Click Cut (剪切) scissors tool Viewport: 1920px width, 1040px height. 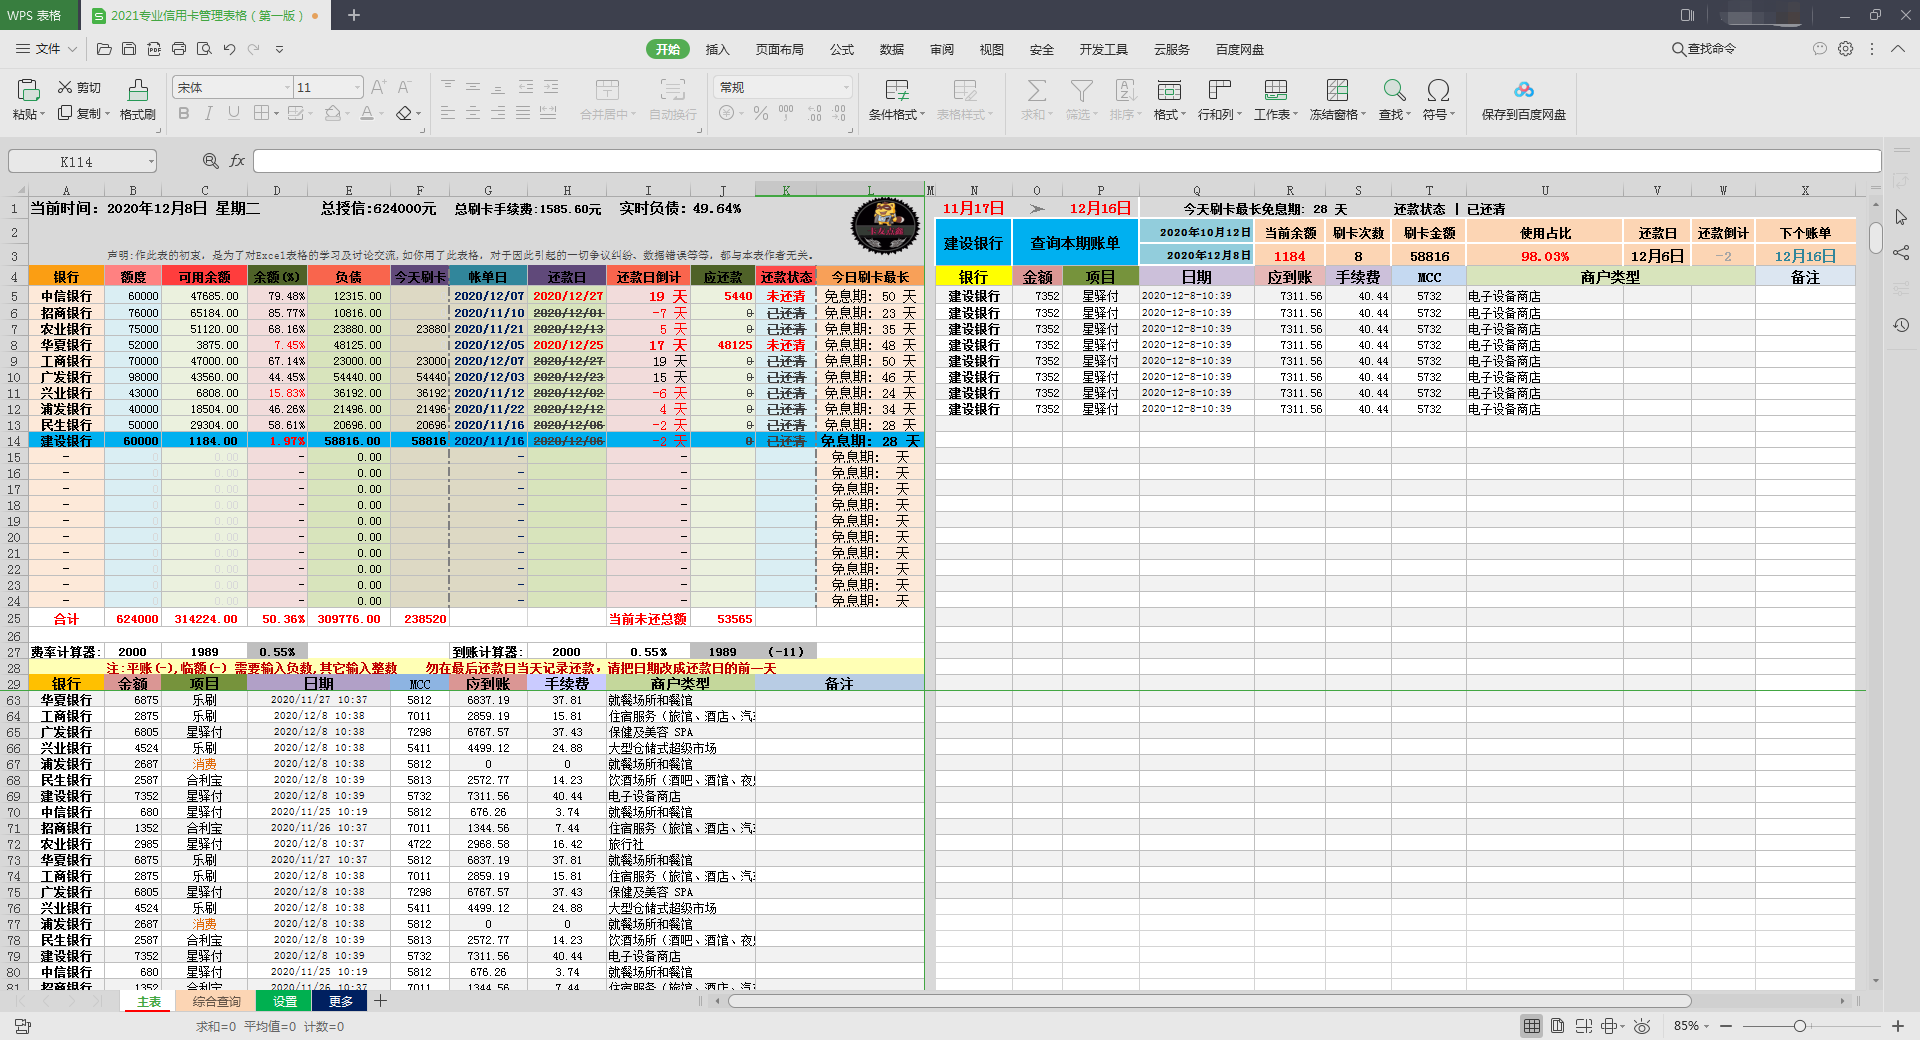pos(79,87)
